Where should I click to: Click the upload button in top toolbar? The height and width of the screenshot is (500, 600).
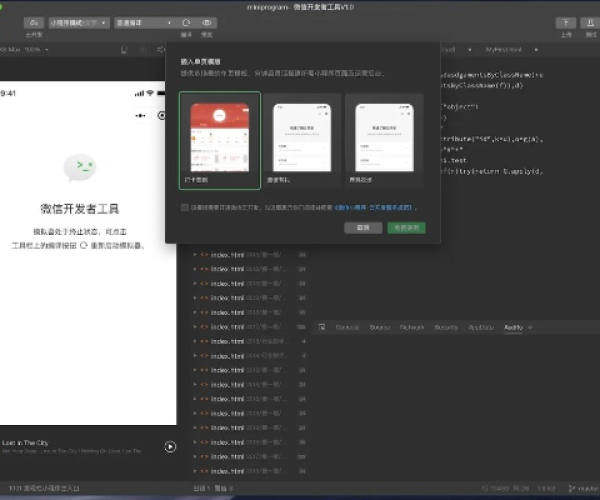(x=566, y=23)
